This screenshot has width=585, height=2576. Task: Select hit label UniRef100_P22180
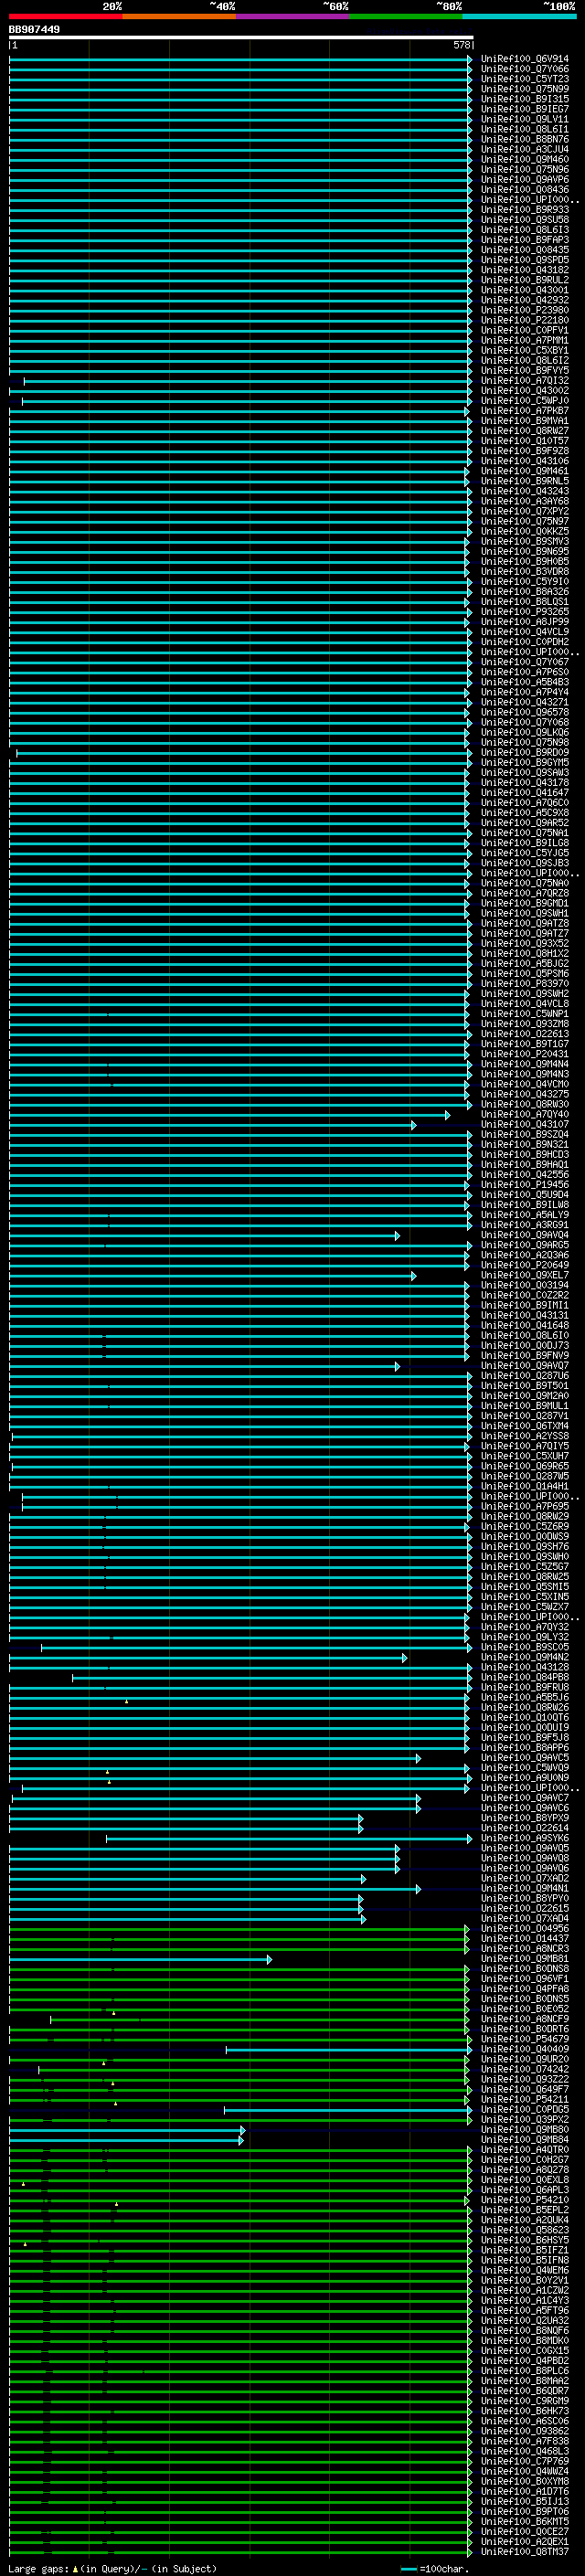pos(525,320)
